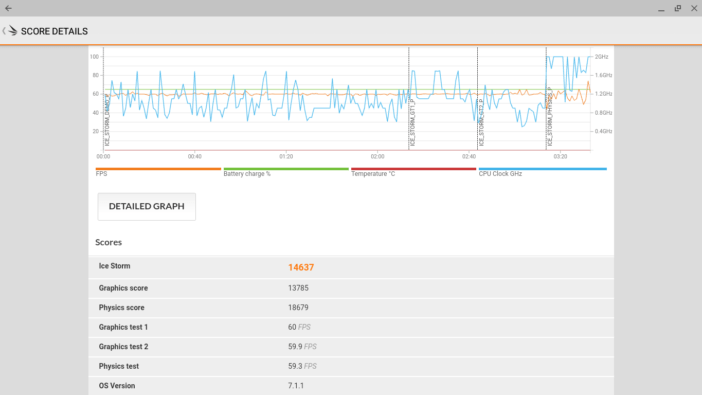The image size is (702, 395).
Task: Click the 60 FPS value
Action: 299,327
